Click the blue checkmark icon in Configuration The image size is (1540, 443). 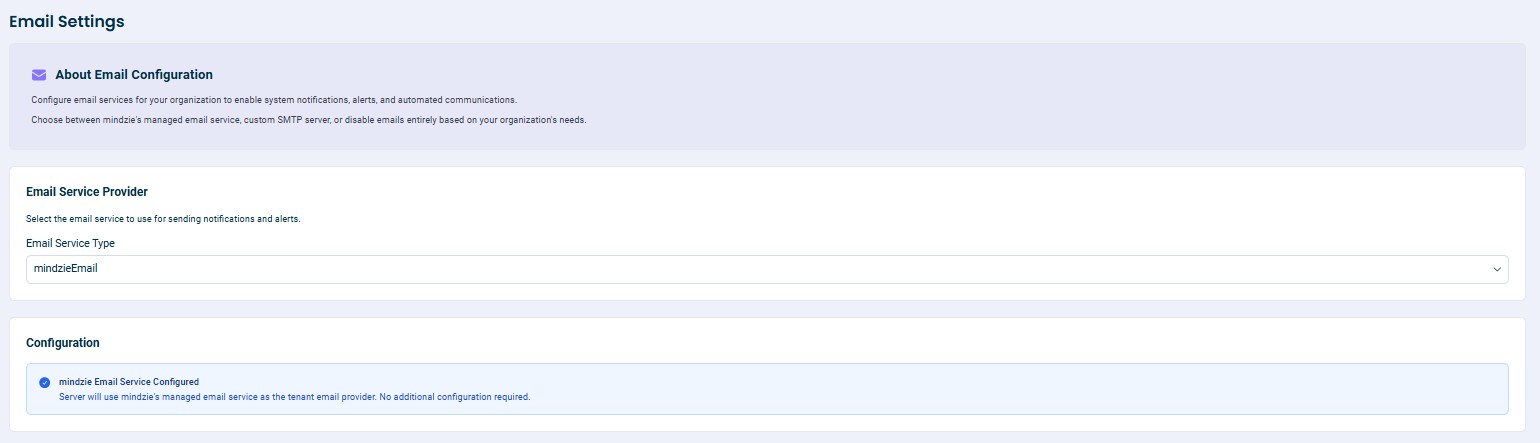[44, 382]
